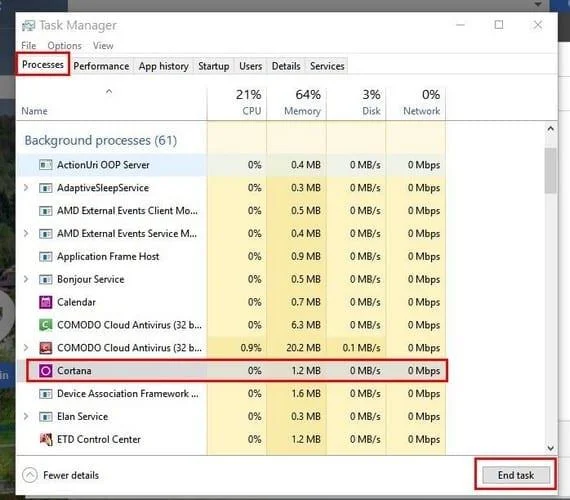Click the AMD External Events Client icon
Image resolution: width=570 pixels, height=500 pixels.
click(x=45, y=211)
